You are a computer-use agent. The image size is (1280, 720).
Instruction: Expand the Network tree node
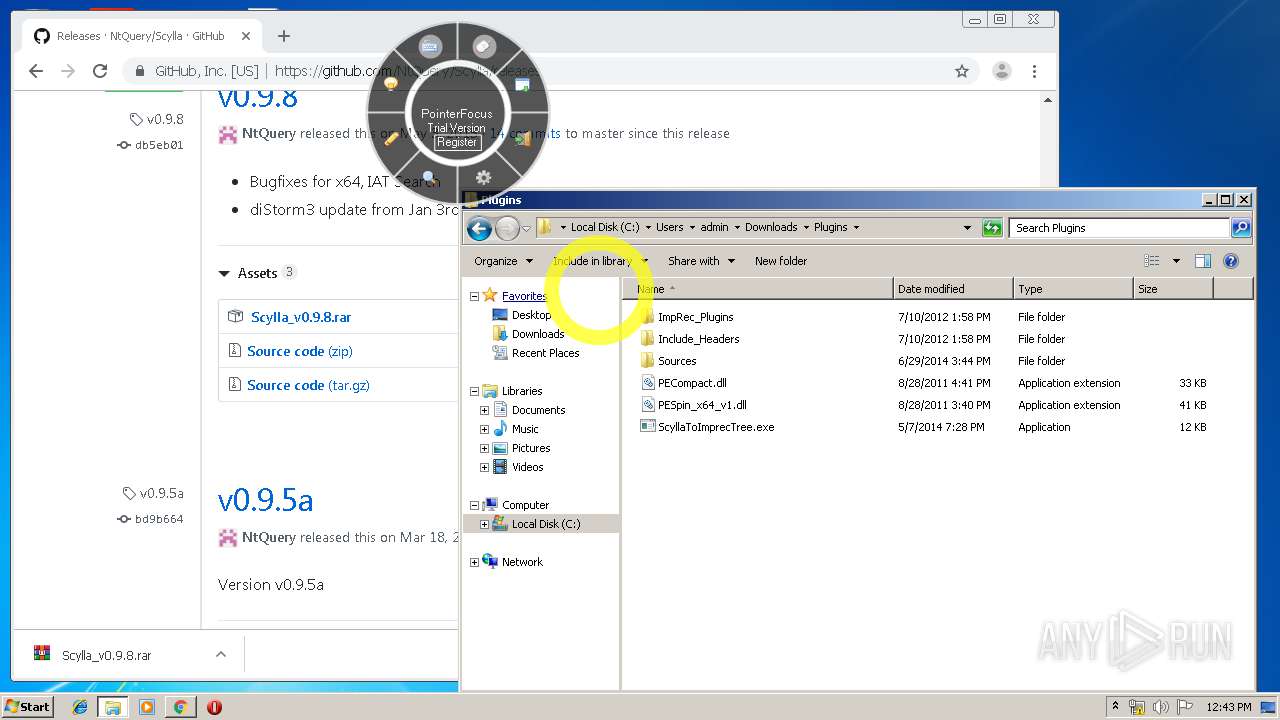coord(474,562)
